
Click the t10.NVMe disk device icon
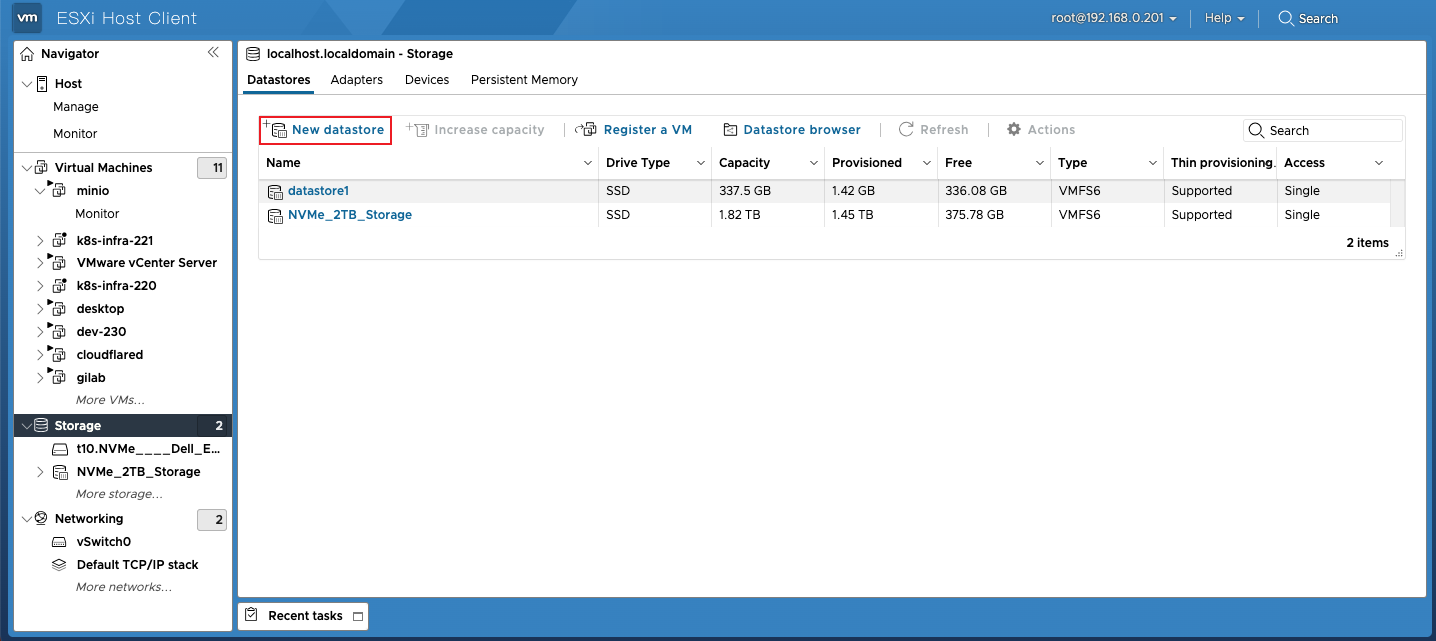tap(60, 450)
